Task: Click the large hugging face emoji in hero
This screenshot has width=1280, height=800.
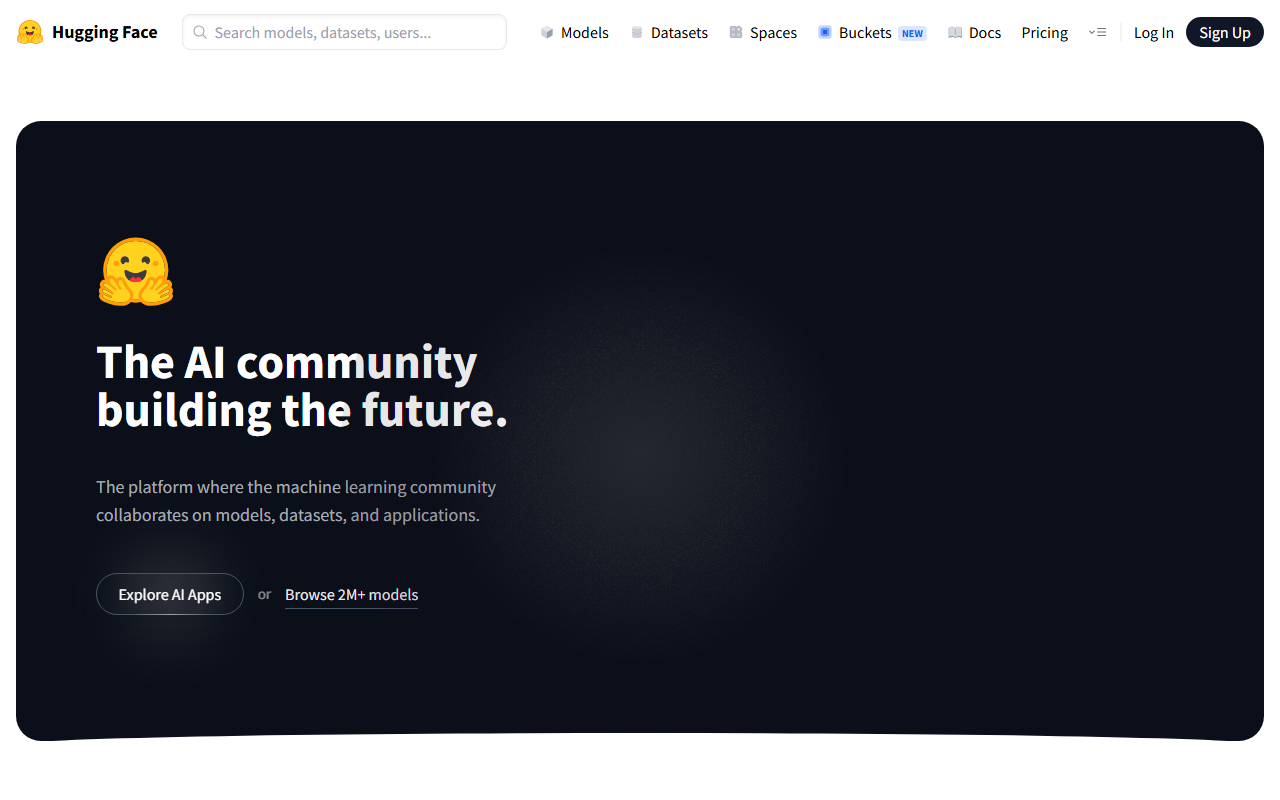Action: tap(136, 271)
